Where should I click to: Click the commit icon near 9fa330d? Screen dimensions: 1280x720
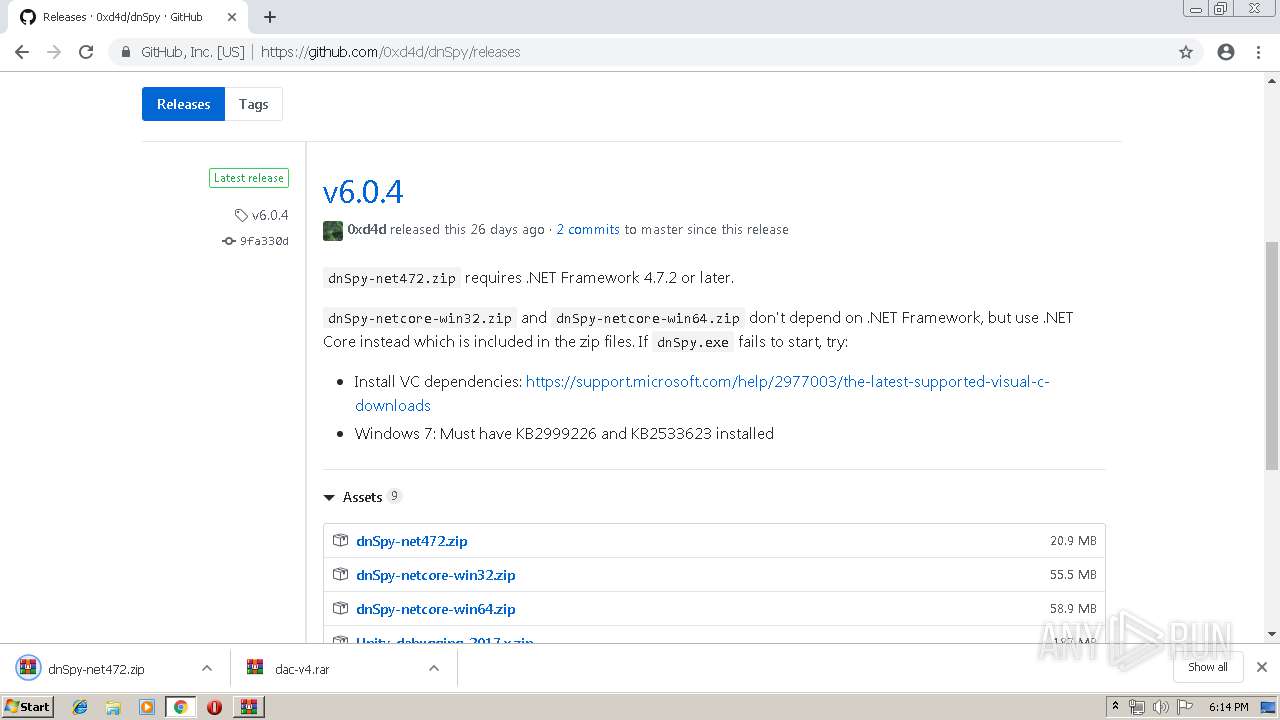pos(229,241)
